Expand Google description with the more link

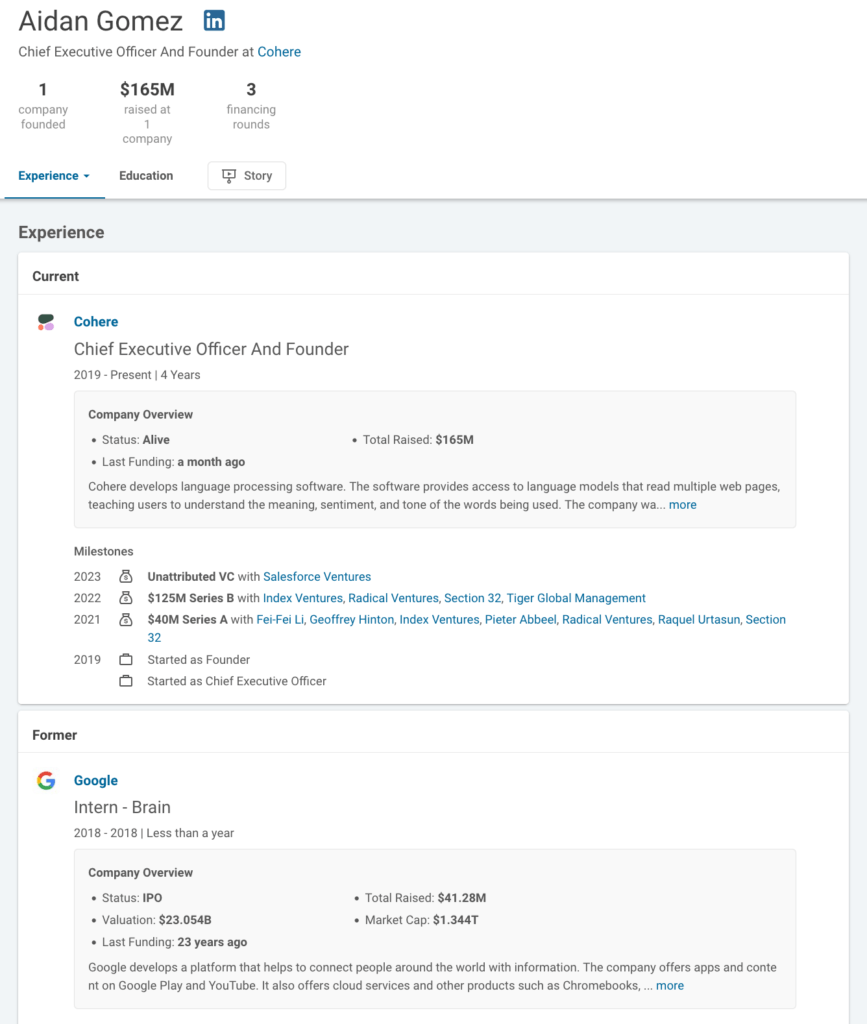tap(670, 985)
